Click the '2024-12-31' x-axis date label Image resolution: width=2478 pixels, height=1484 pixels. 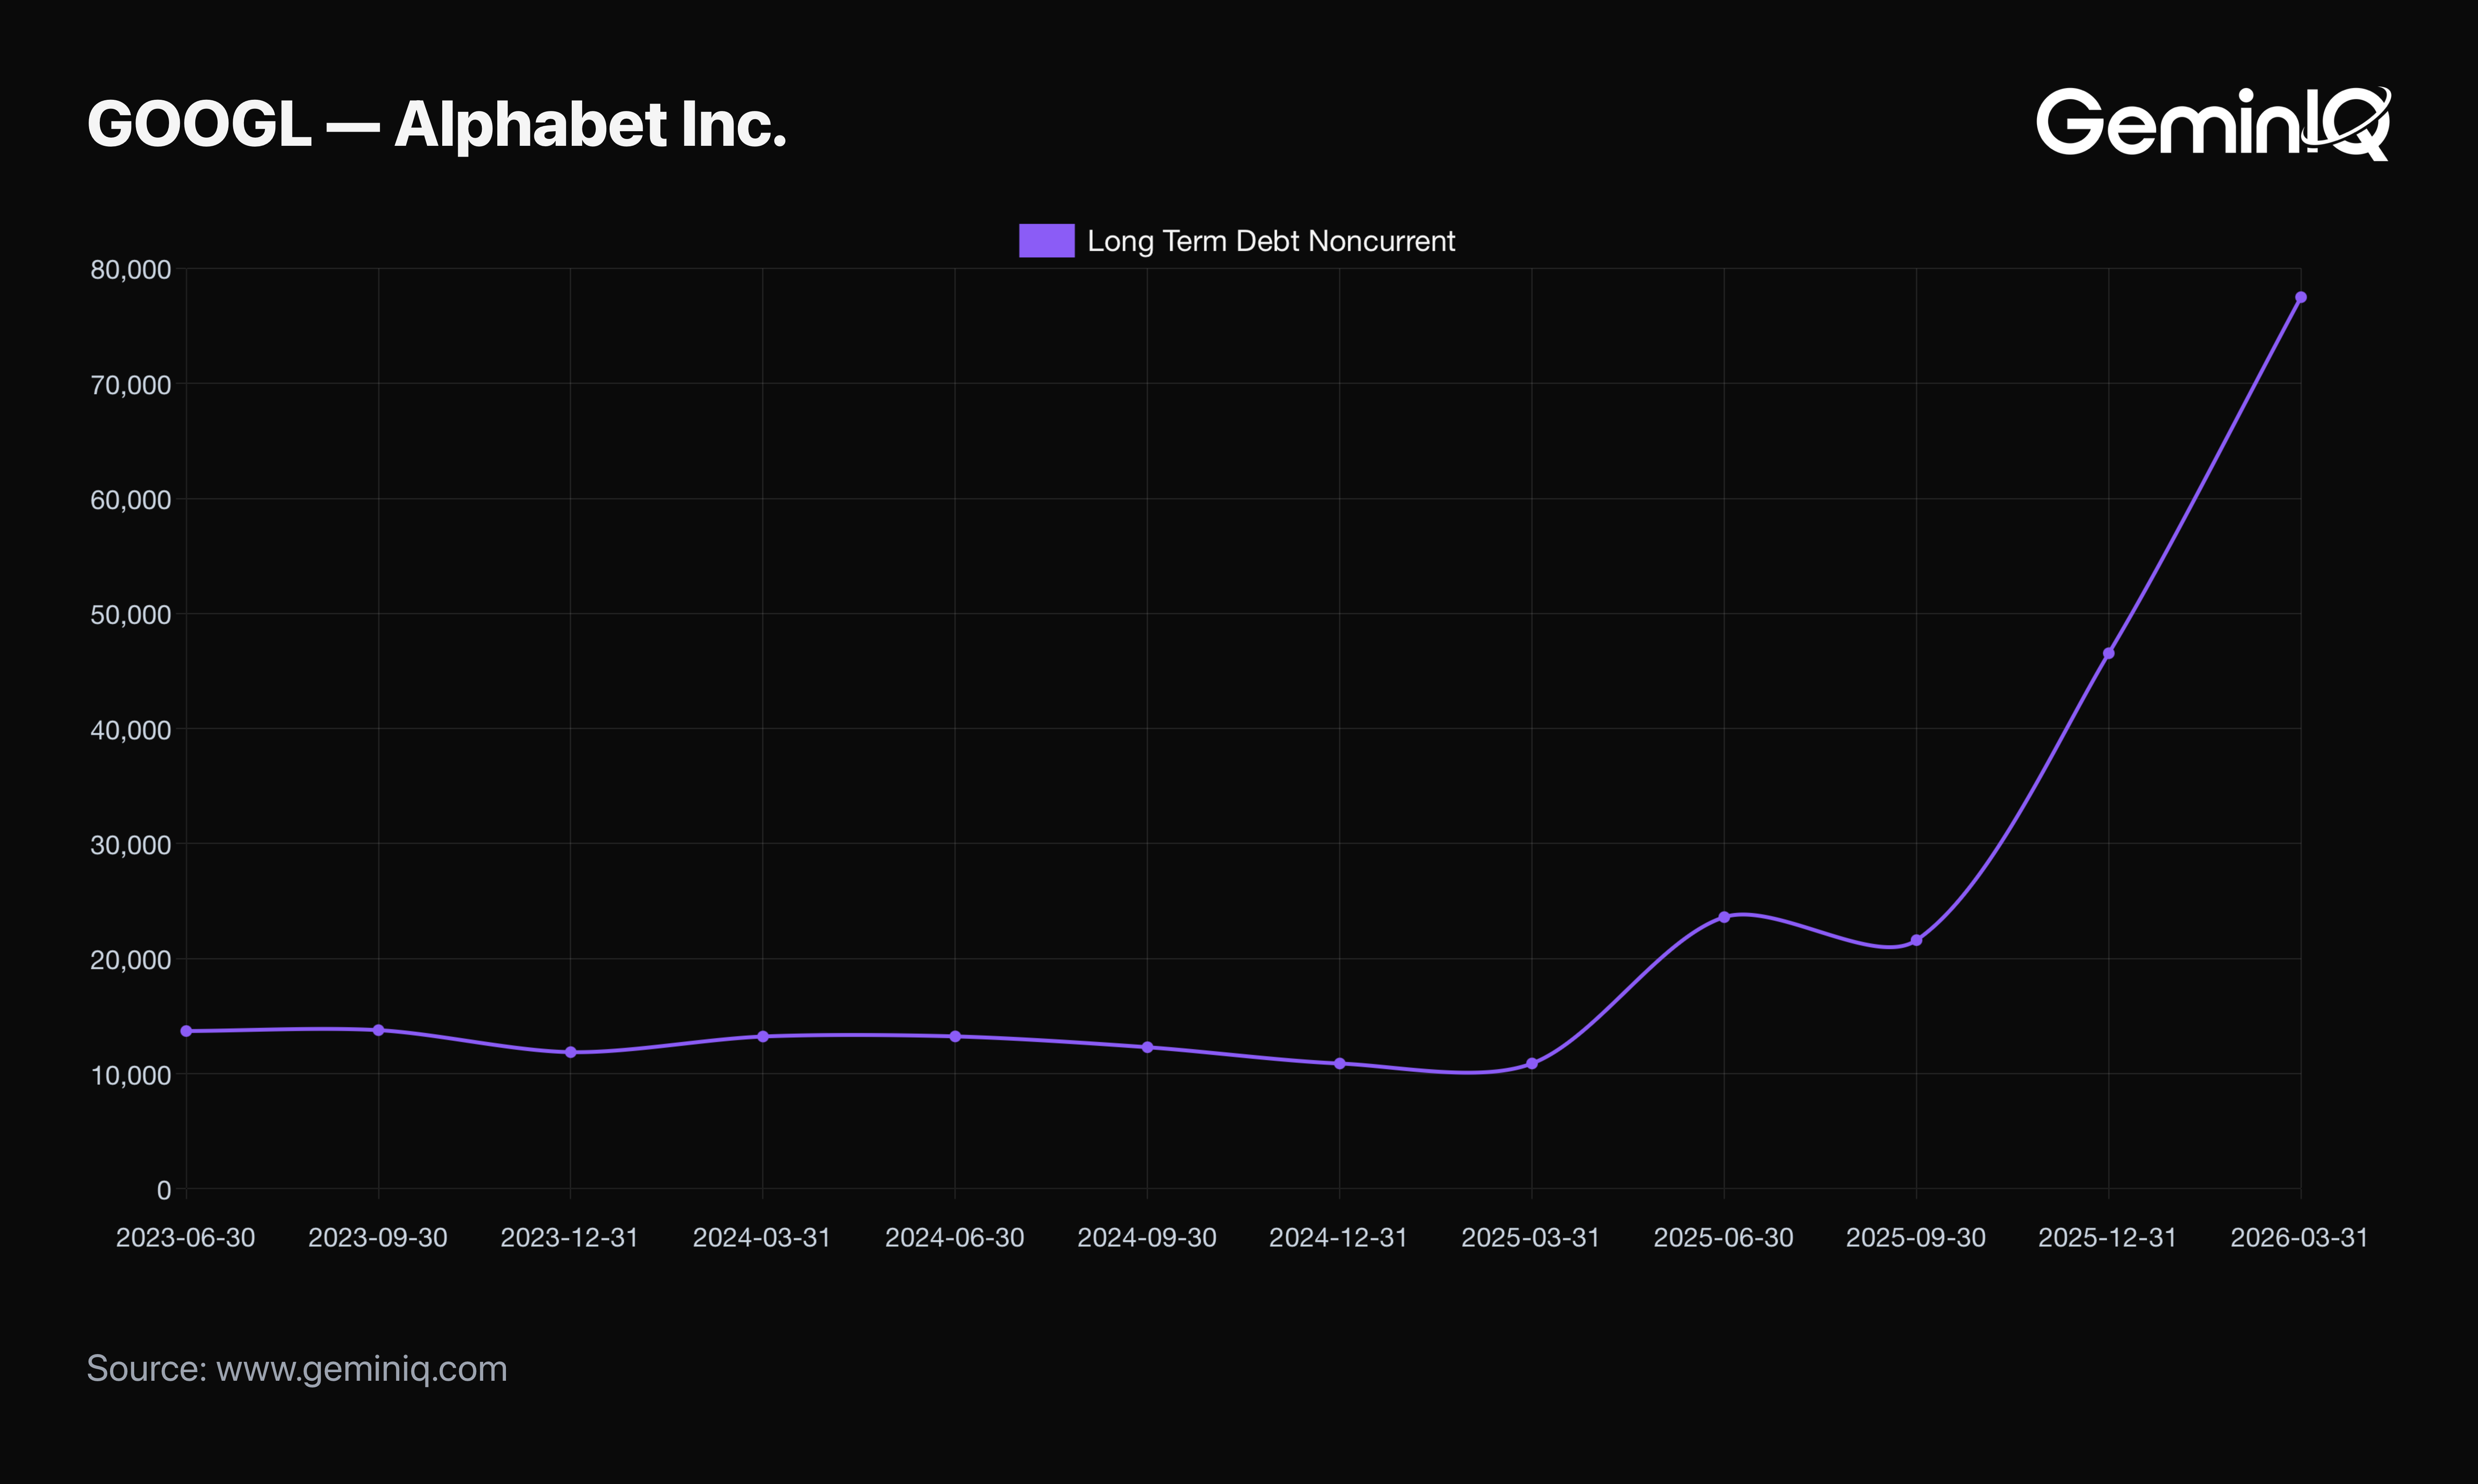[1339, 1238]
